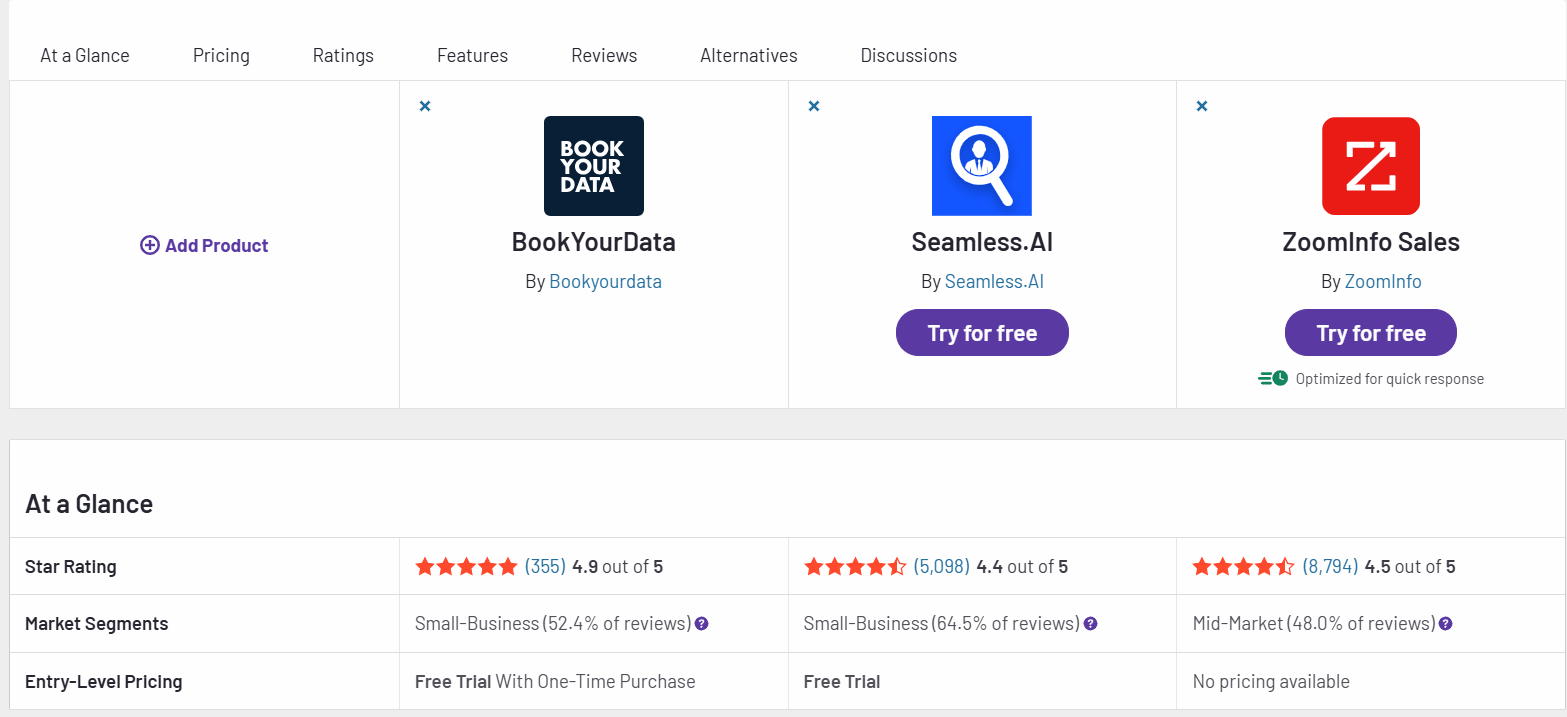Click the ZoomInfo Sales red logo

point(1371,166)
